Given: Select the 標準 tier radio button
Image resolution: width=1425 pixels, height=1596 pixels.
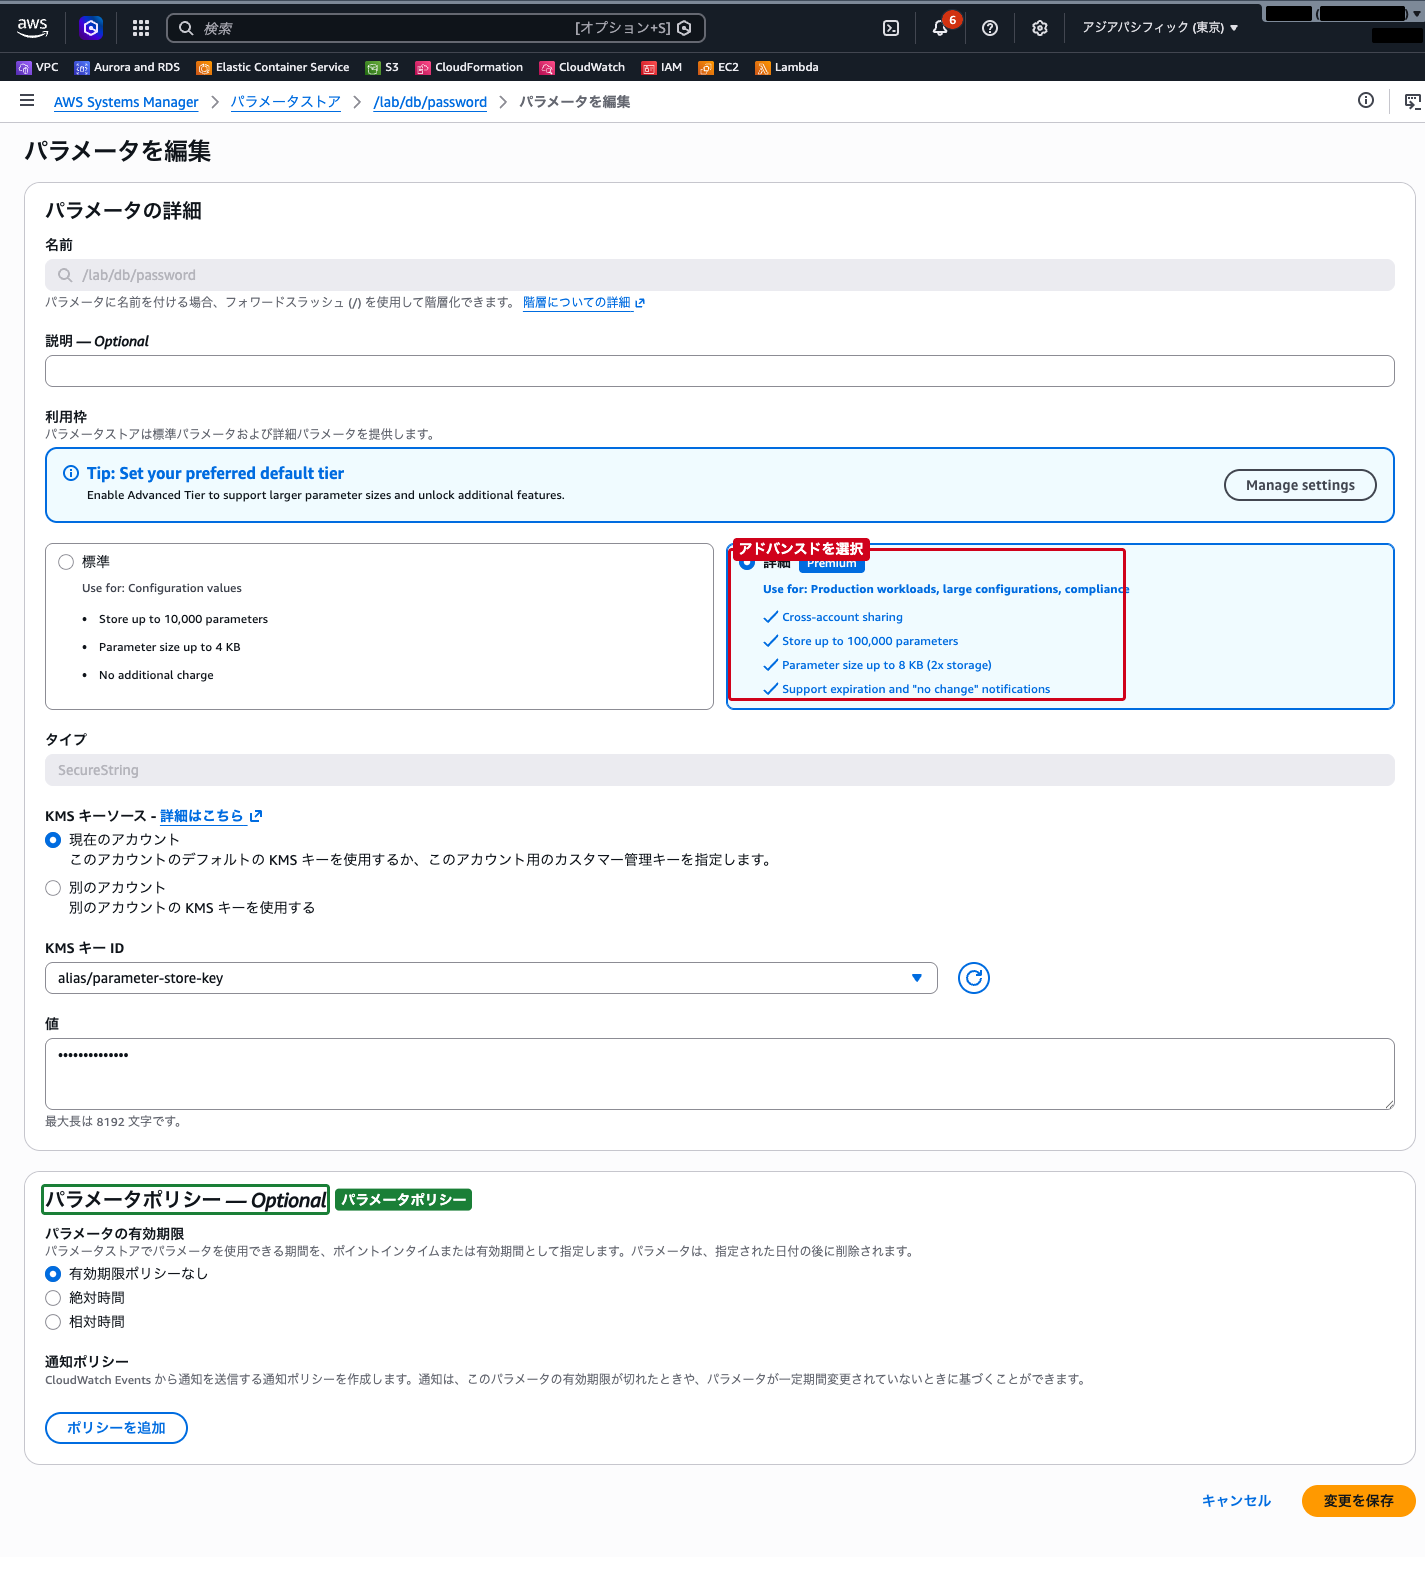Looking at the screenshot, I should pos(66,562).
